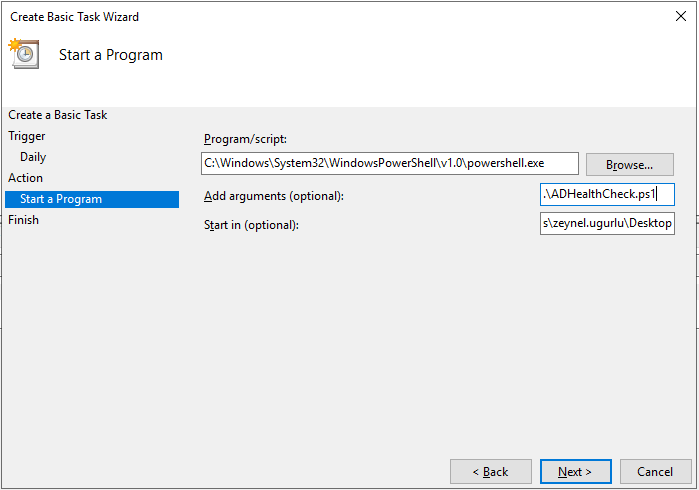The image size is (699, 490).
Task: Click the Start in (optional) label
Action: coord(251,225)
